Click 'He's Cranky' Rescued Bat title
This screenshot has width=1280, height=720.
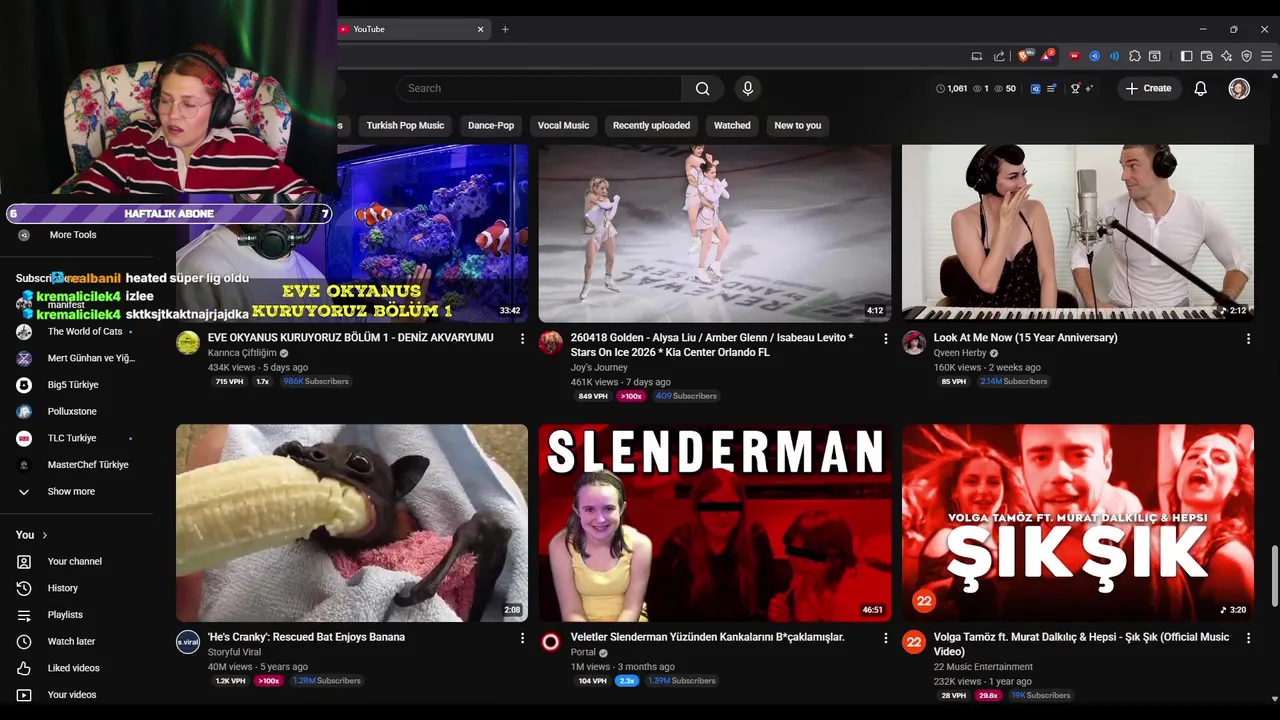coord(306,637)
